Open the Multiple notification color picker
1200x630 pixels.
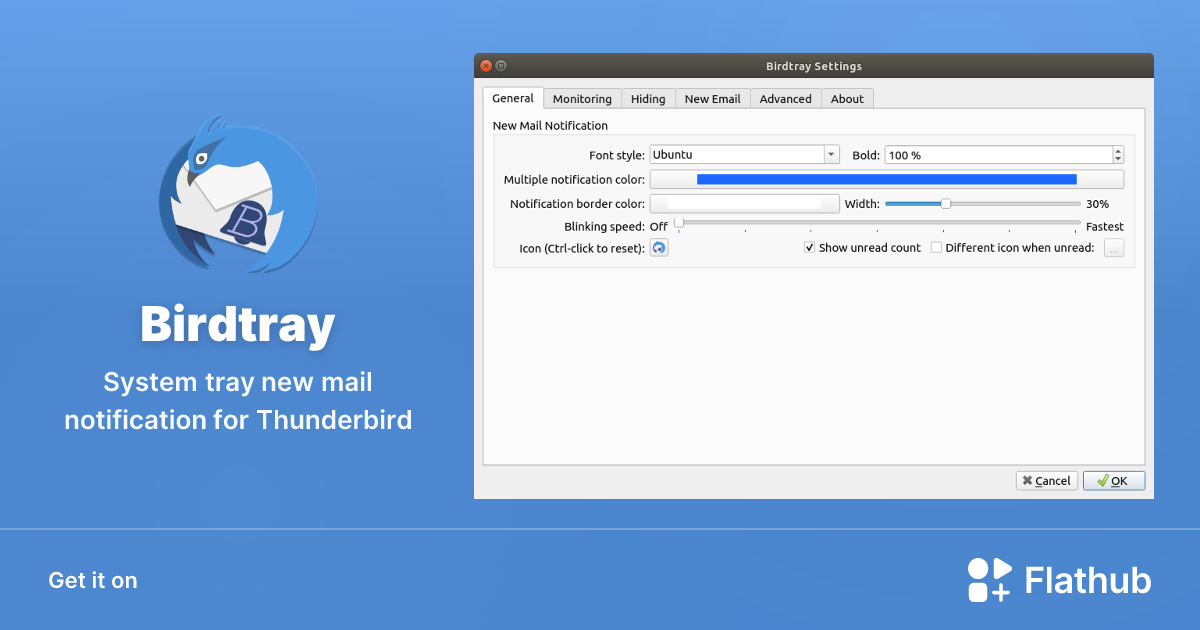click(886, 179)
